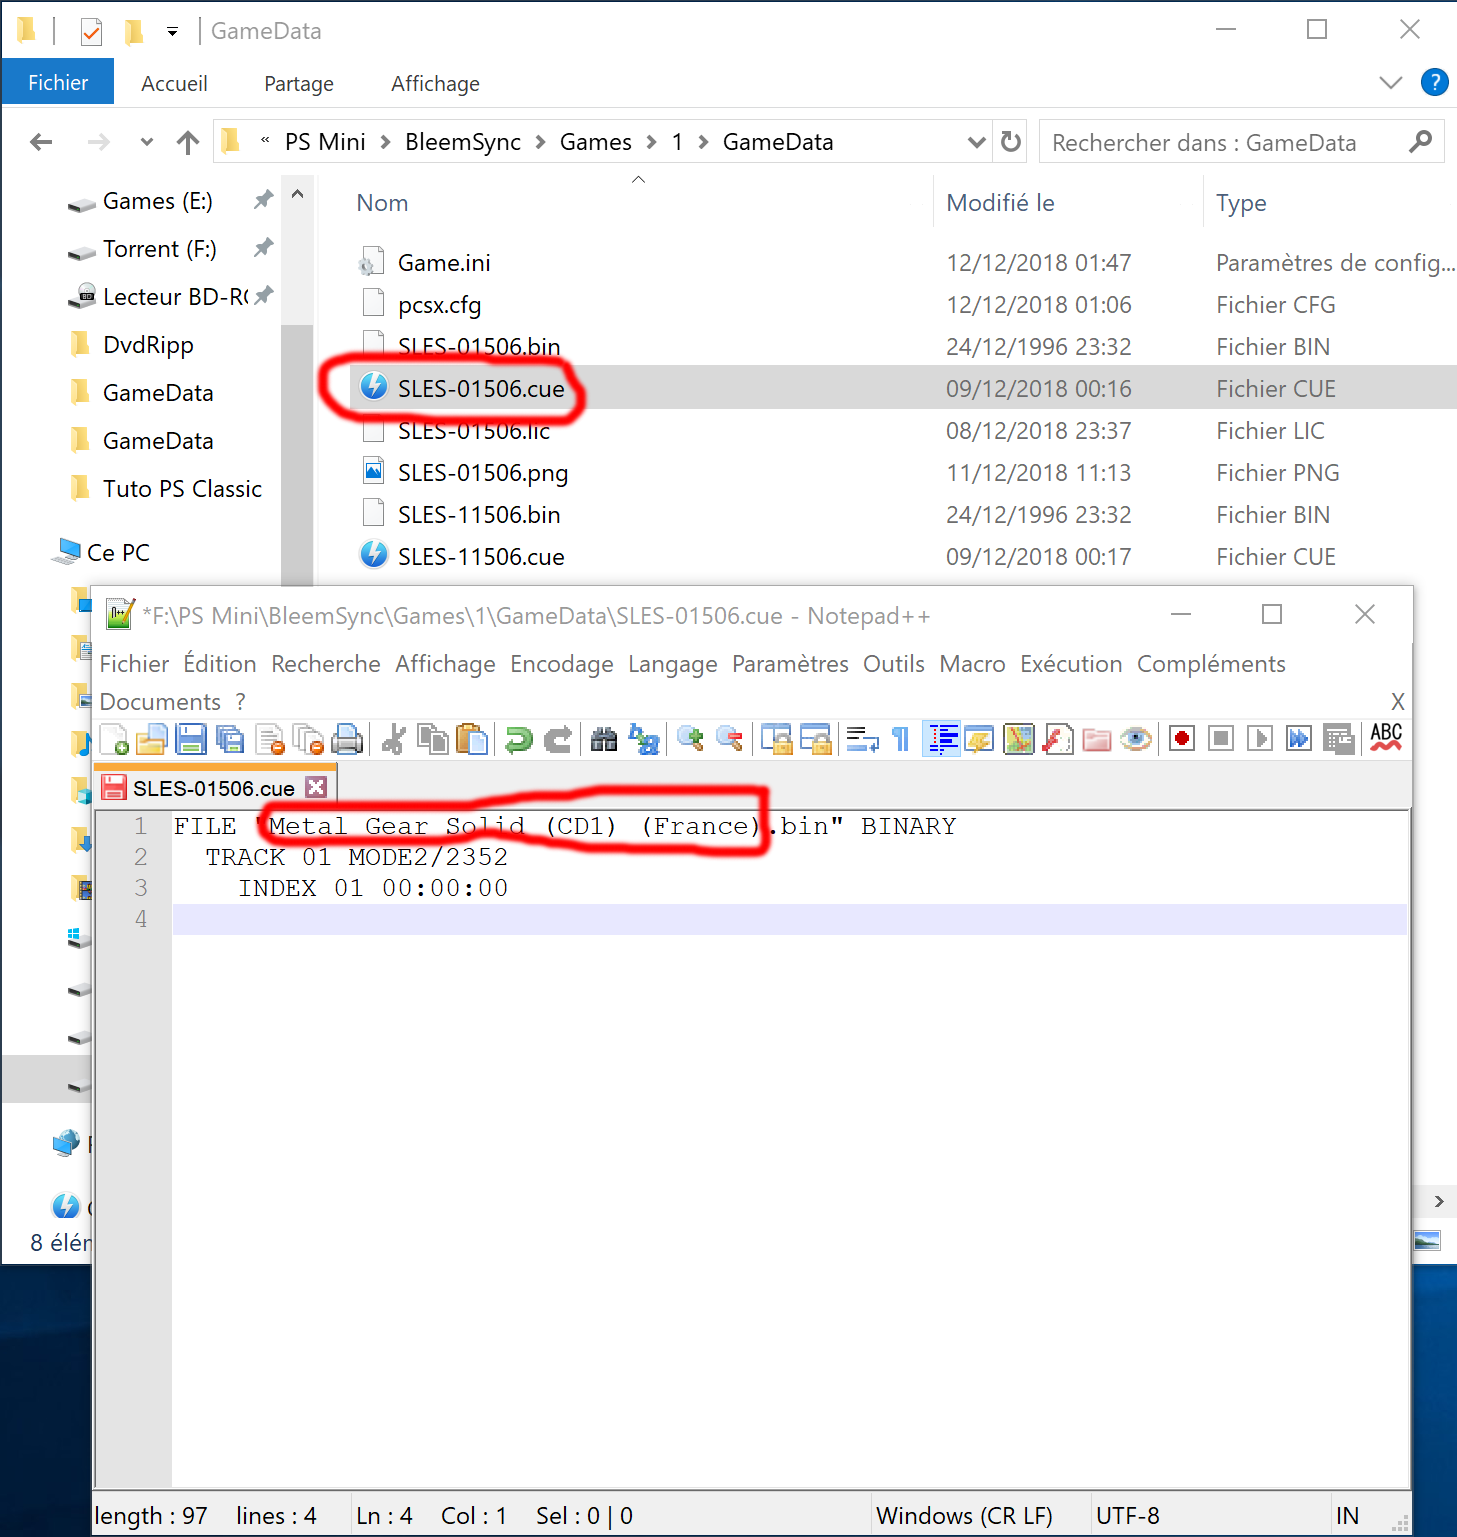The image size is (1457, 1537).
Task: Open the Encodage menu in Notepad++
Action: 562,664
